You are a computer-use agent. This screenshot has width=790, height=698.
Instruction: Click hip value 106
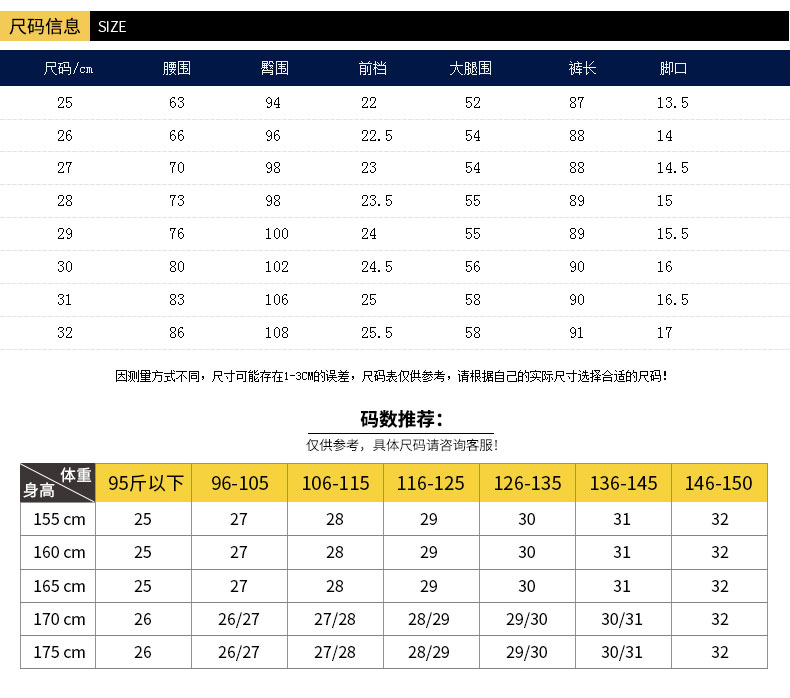pyautogui.click(x=277, y=300)
